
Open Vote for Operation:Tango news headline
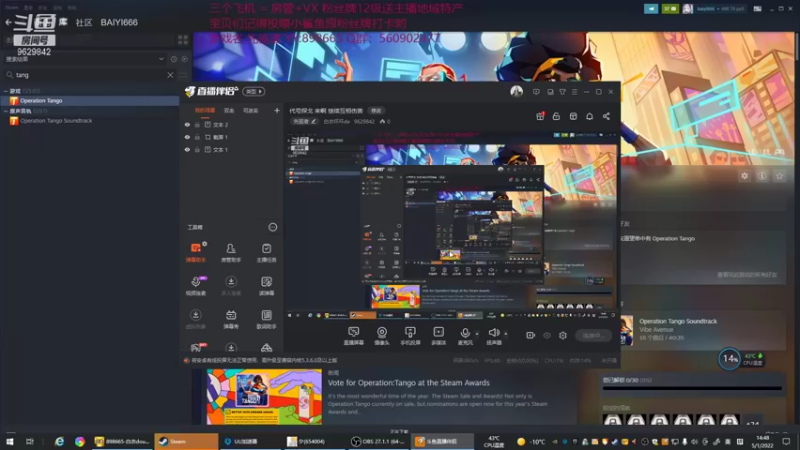[x=409, y=383]
